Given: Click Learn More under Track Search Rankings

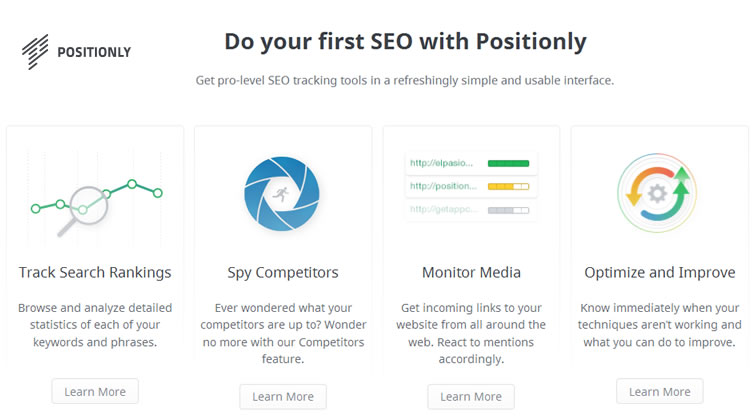Looking at the screenshot, I should point(95,392).
